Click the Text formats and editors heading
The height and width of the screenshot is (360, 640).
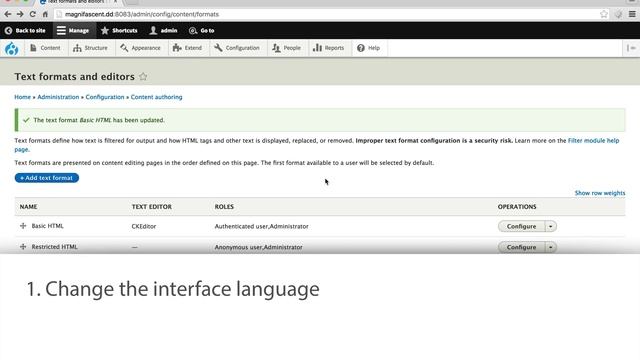point(74,76)
